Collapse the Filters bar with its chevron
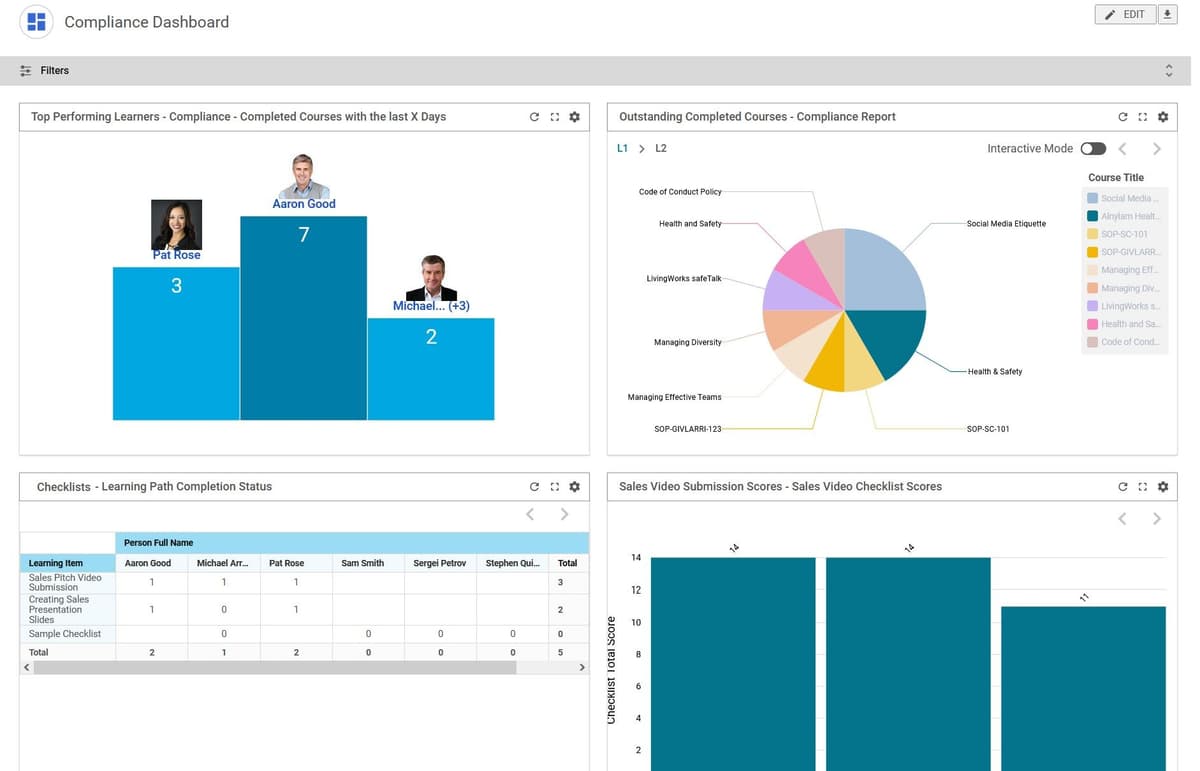The height and width of the screenshot is (771, 1200). 1169,70
